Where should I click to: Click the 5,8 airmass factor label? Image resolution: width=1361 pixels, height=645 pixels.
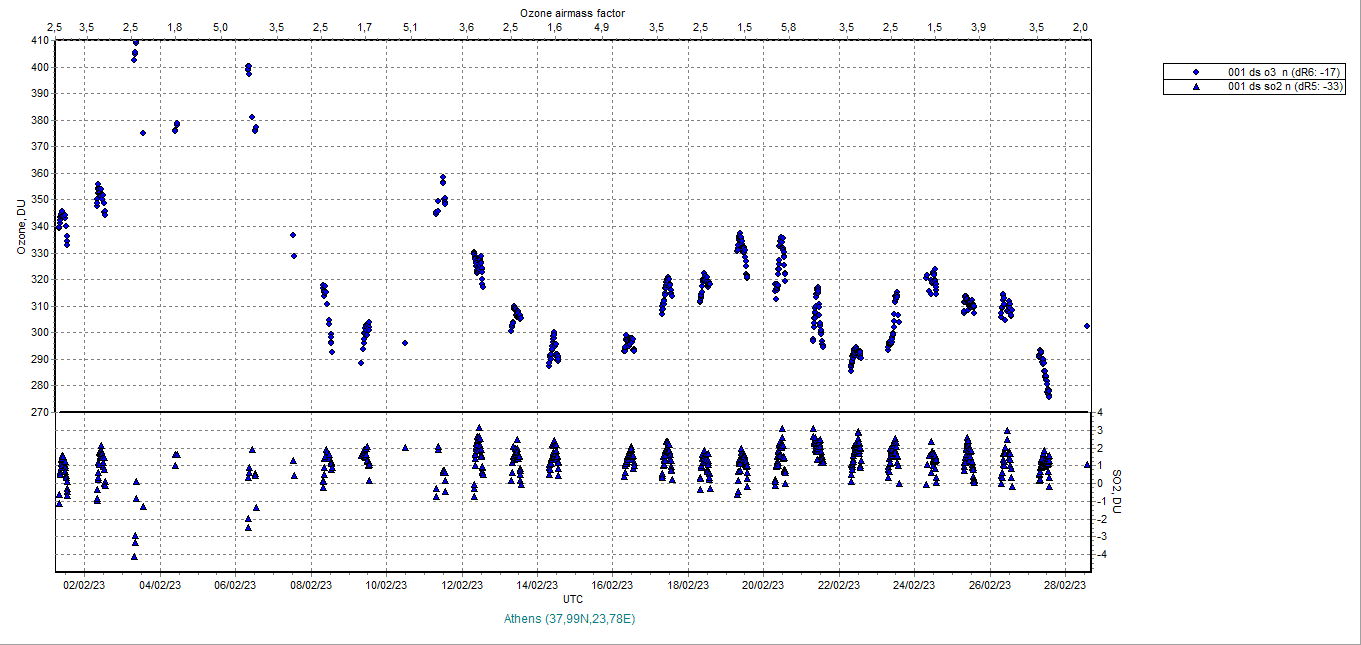coord(788,26)
